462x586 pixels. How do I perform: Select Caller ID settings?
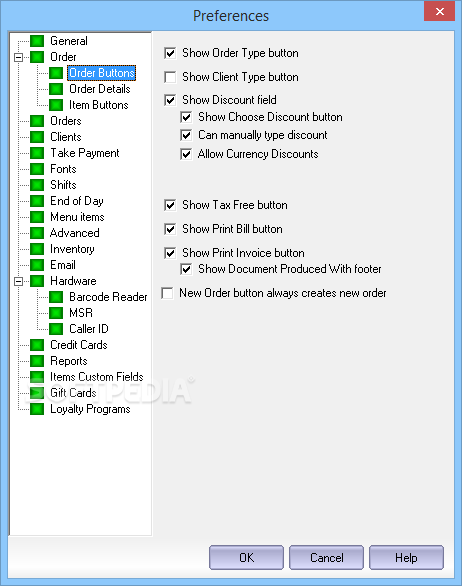(x=89, y=329)
